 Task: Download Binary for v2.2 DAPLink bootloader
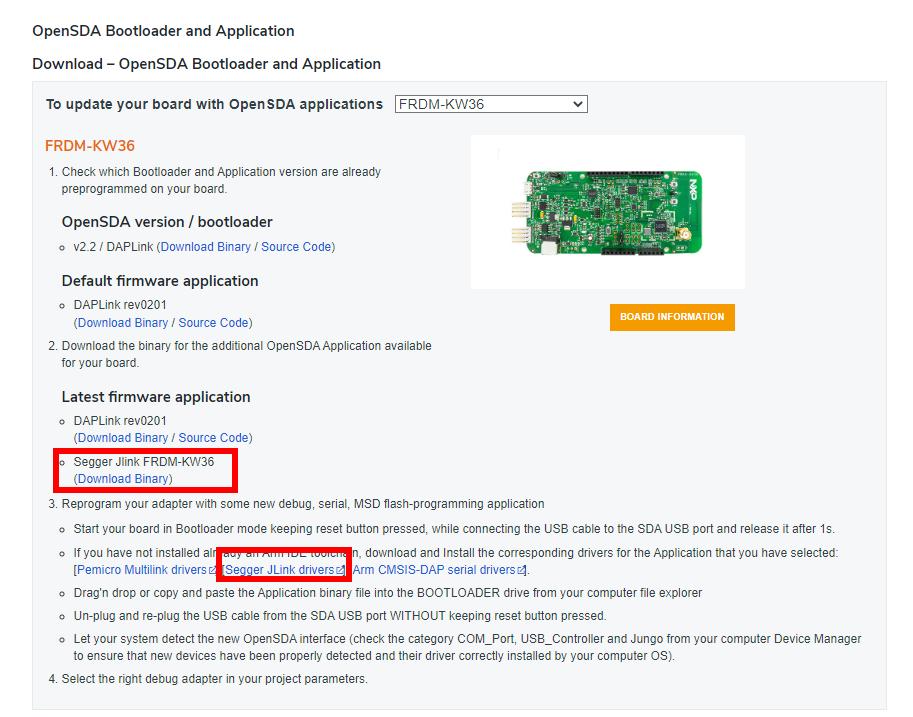[206, 247]
